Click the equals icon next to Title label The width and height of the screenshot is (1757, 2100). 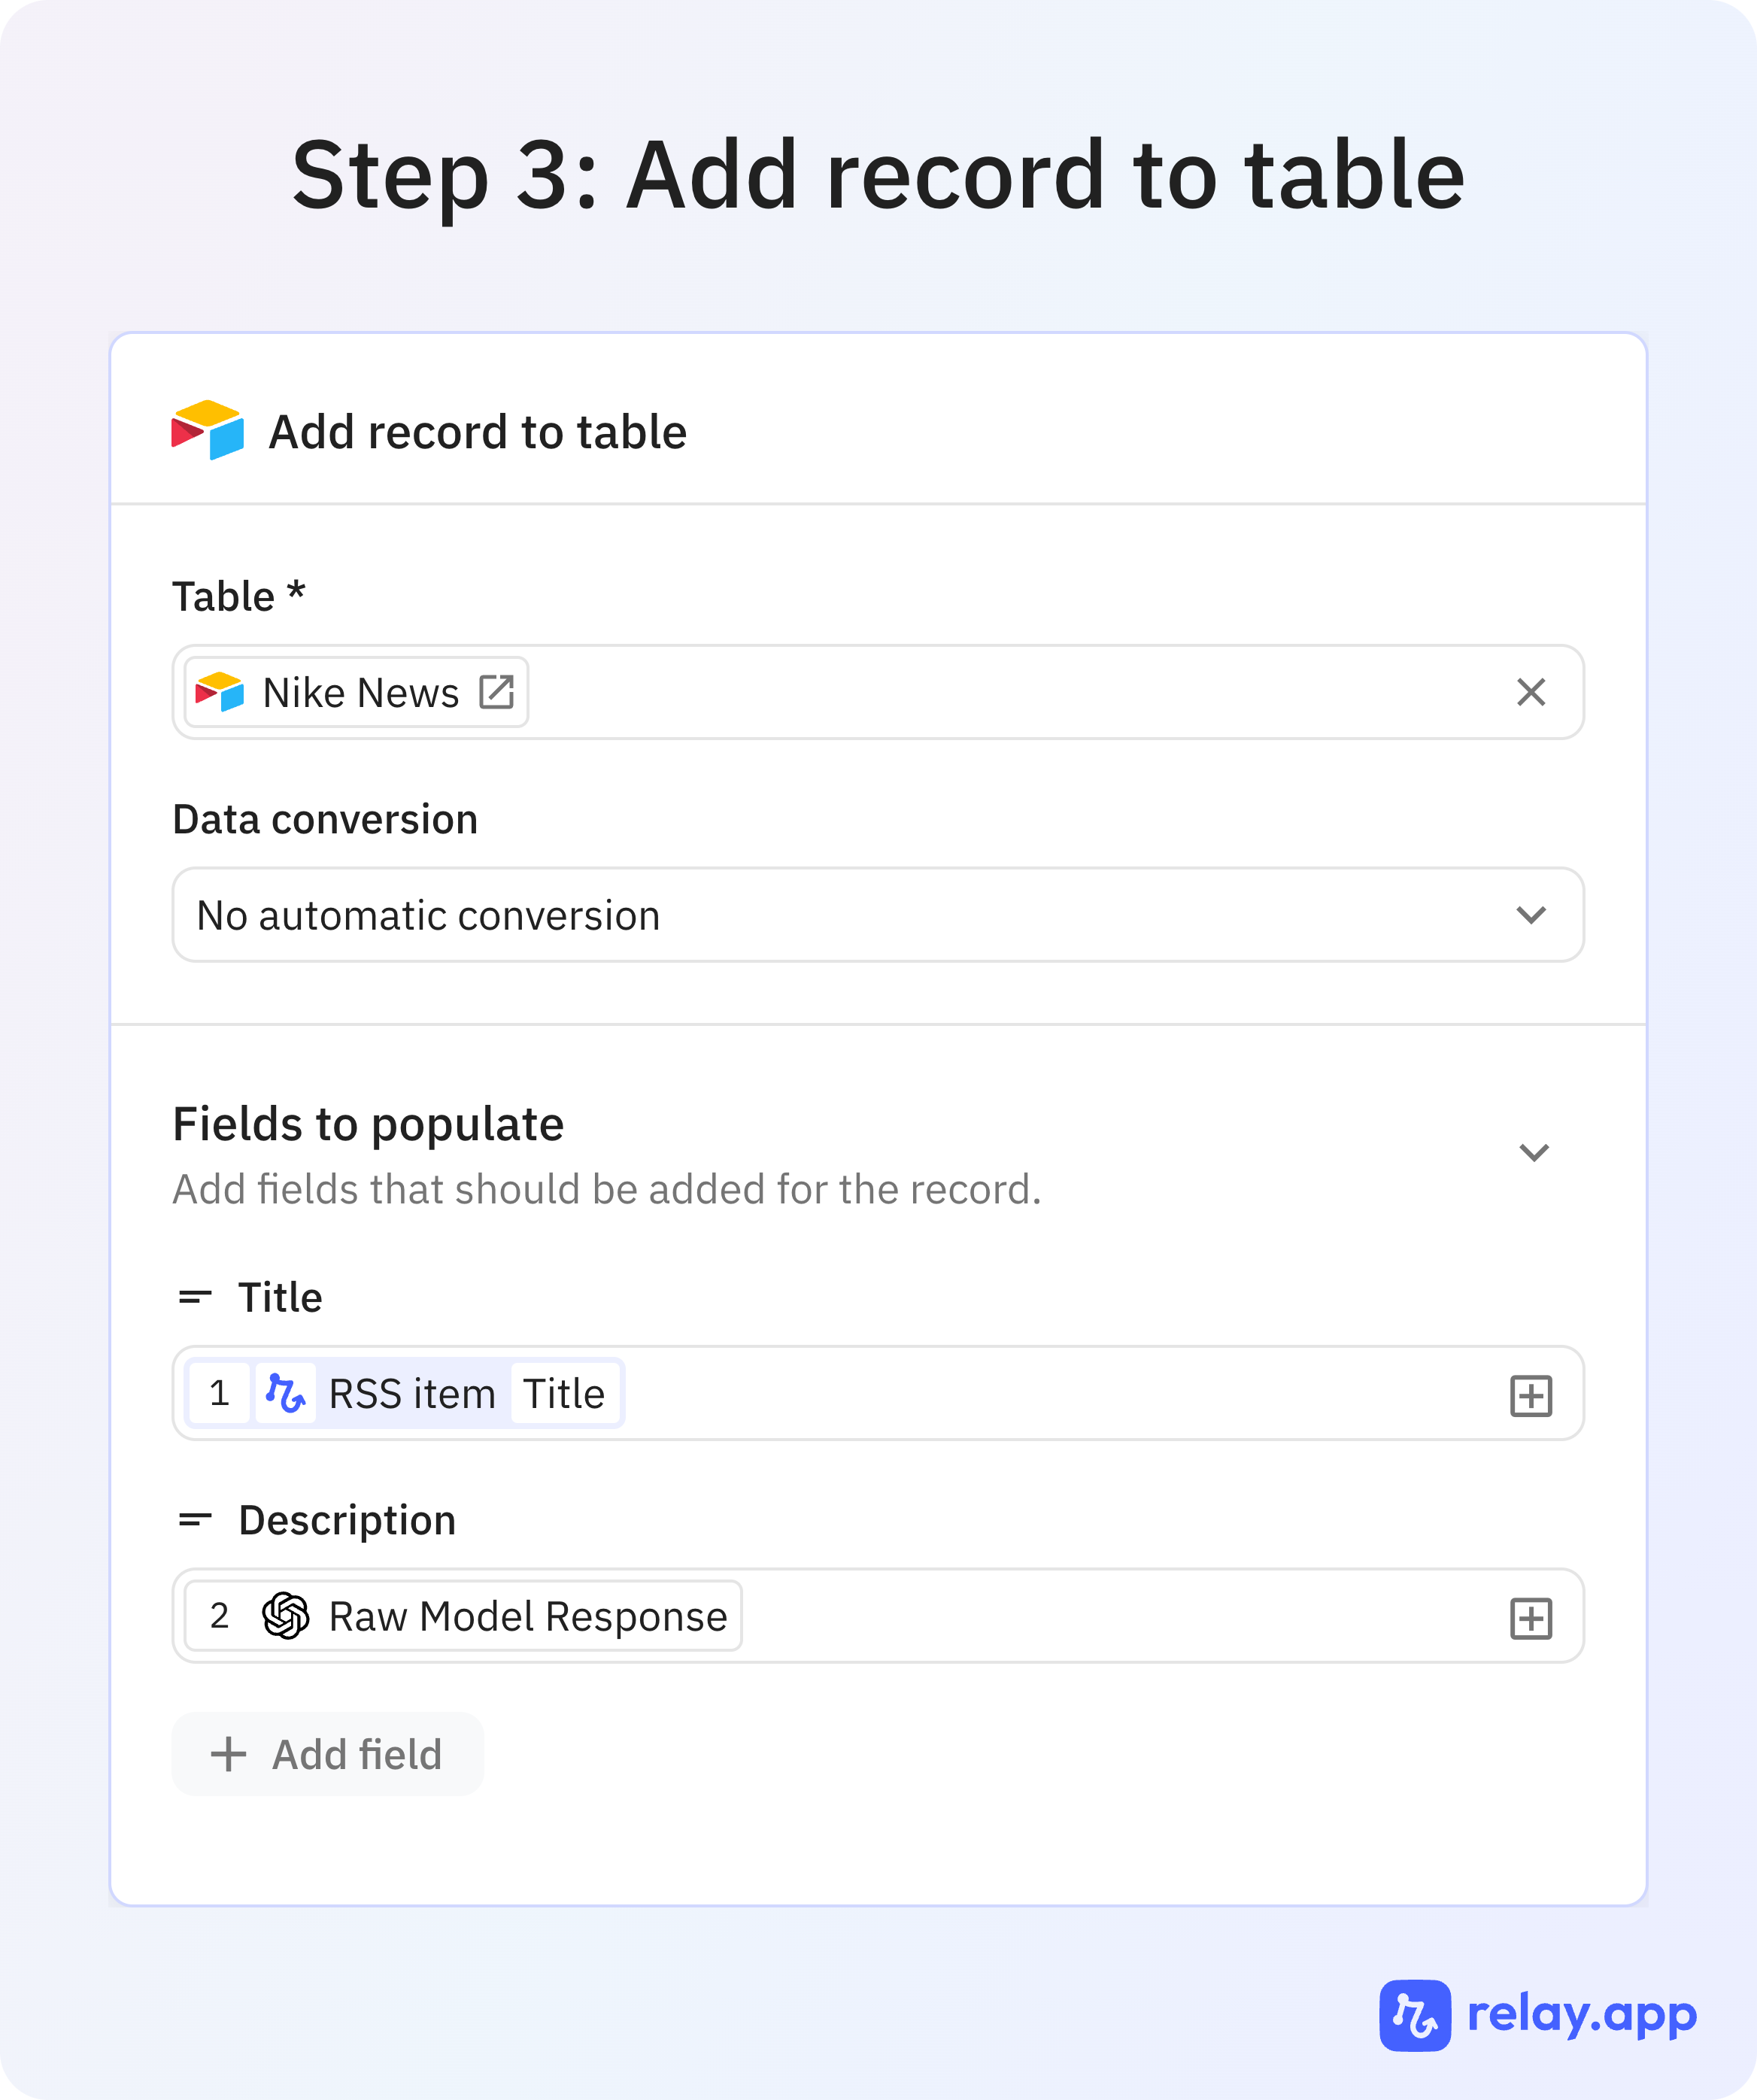pyautogui.click(x=196, y=1297)
